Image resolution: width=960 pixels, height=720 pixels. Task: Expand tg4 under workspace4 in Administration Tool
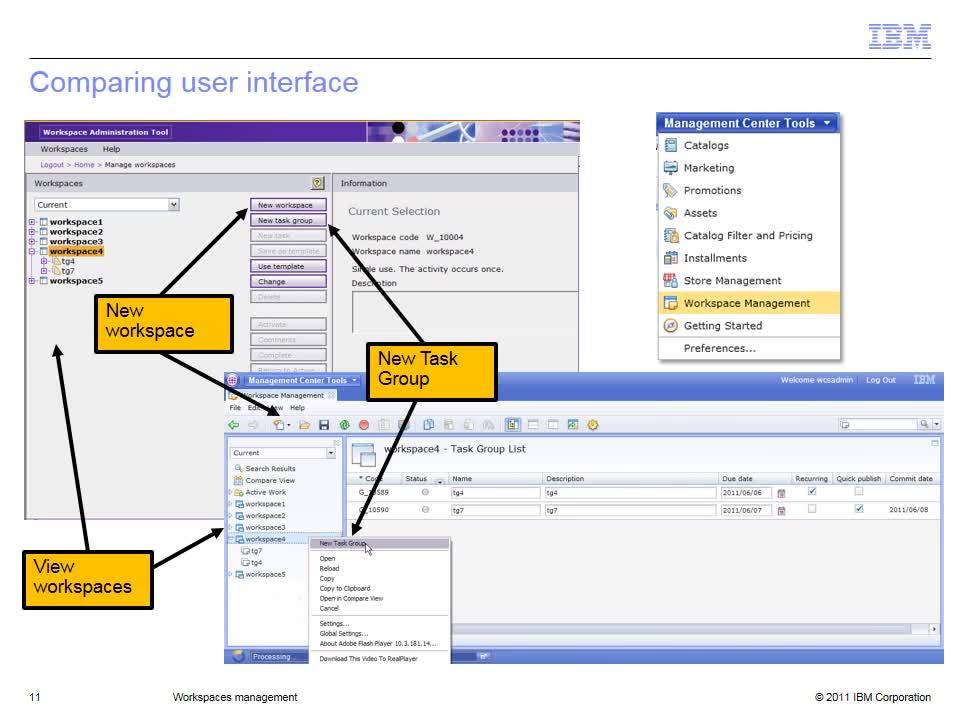pos(44,261)
